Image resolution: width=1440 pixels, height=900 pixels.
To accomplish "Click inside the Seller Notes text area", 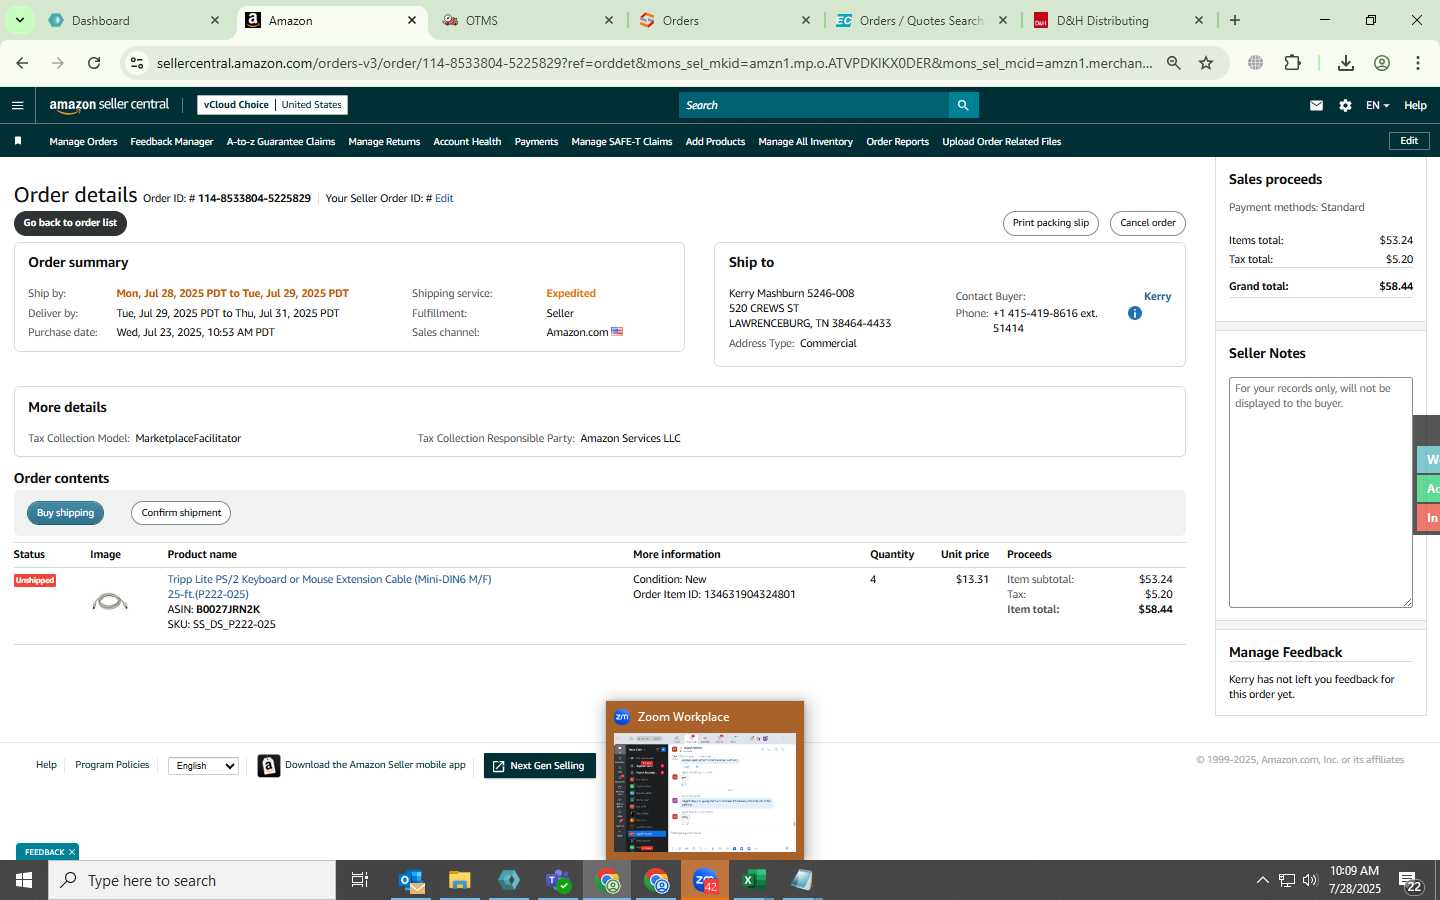I will (x=1320, y=492).
